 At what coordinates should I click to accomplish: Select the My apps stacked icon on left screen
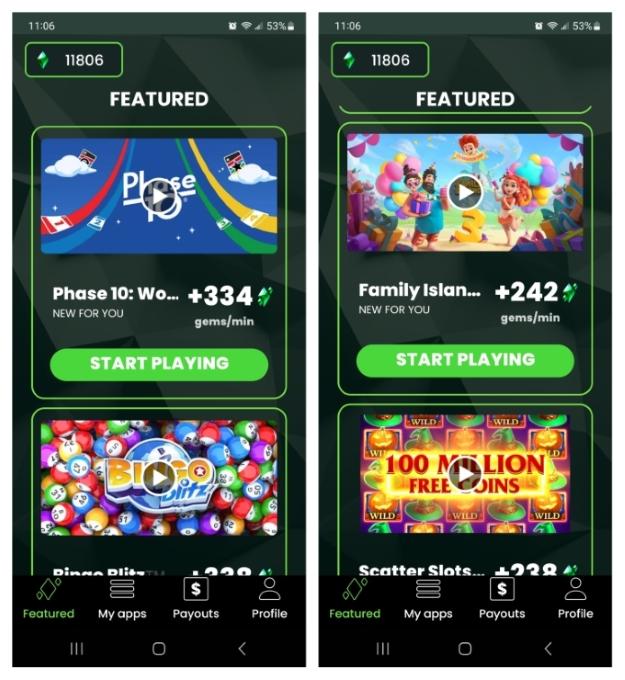click(122, 588)
